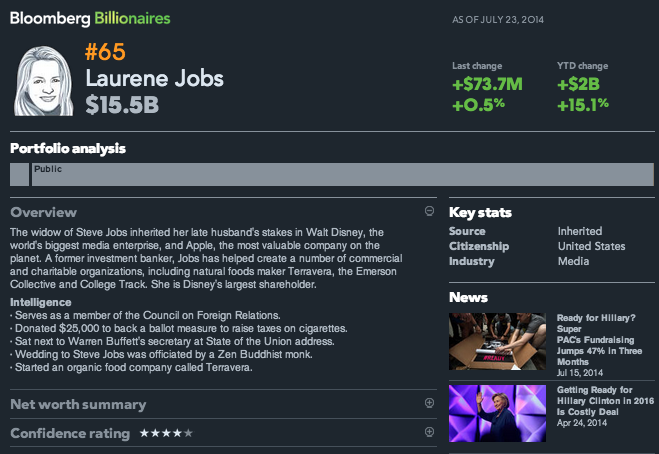The height and width of the screenshot is (454, 659).
Task: Open the Ready for Hillary news thumbnail
Action: coord(497,341)
